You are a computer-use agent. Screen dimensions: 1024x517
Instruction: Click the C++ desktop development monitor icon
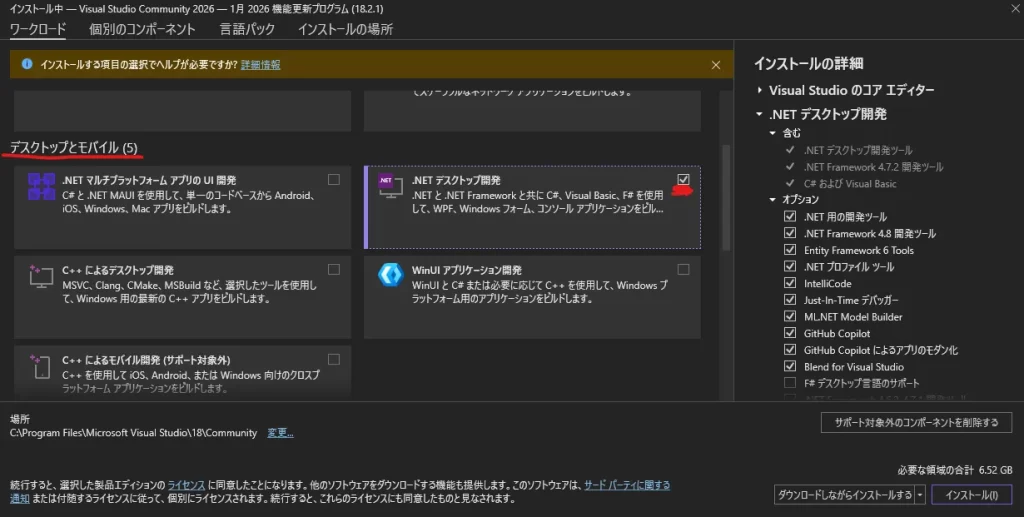tap(42, 277)
